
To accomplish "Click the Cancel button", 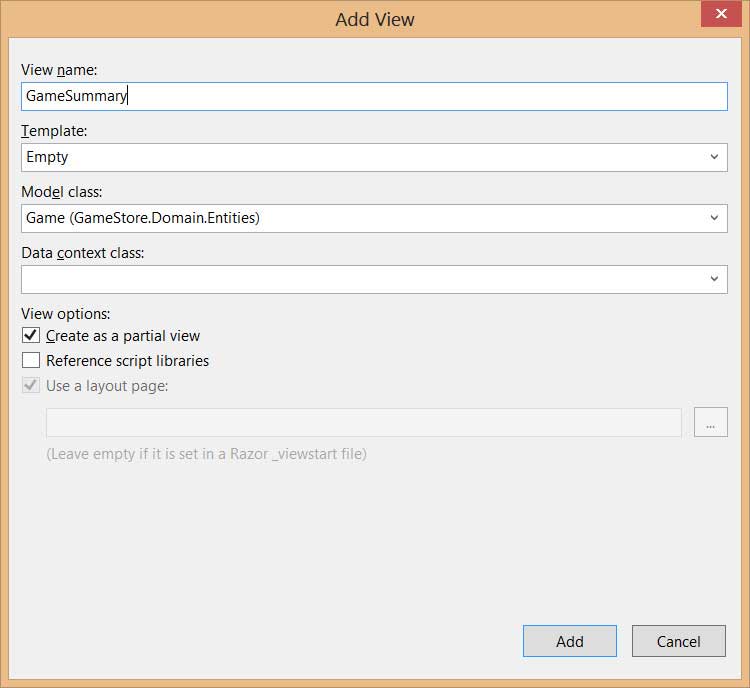I will coord(679,641).
